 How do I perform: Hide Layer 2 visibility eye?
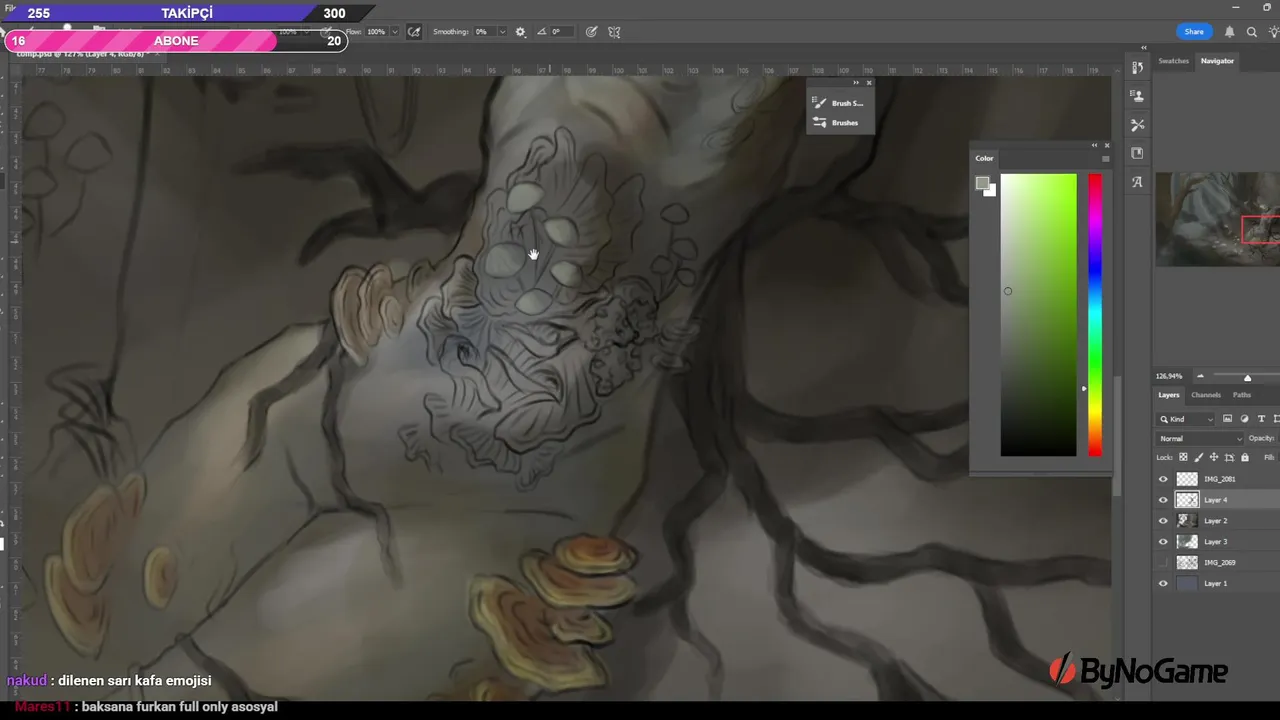tap(1162, 521)
